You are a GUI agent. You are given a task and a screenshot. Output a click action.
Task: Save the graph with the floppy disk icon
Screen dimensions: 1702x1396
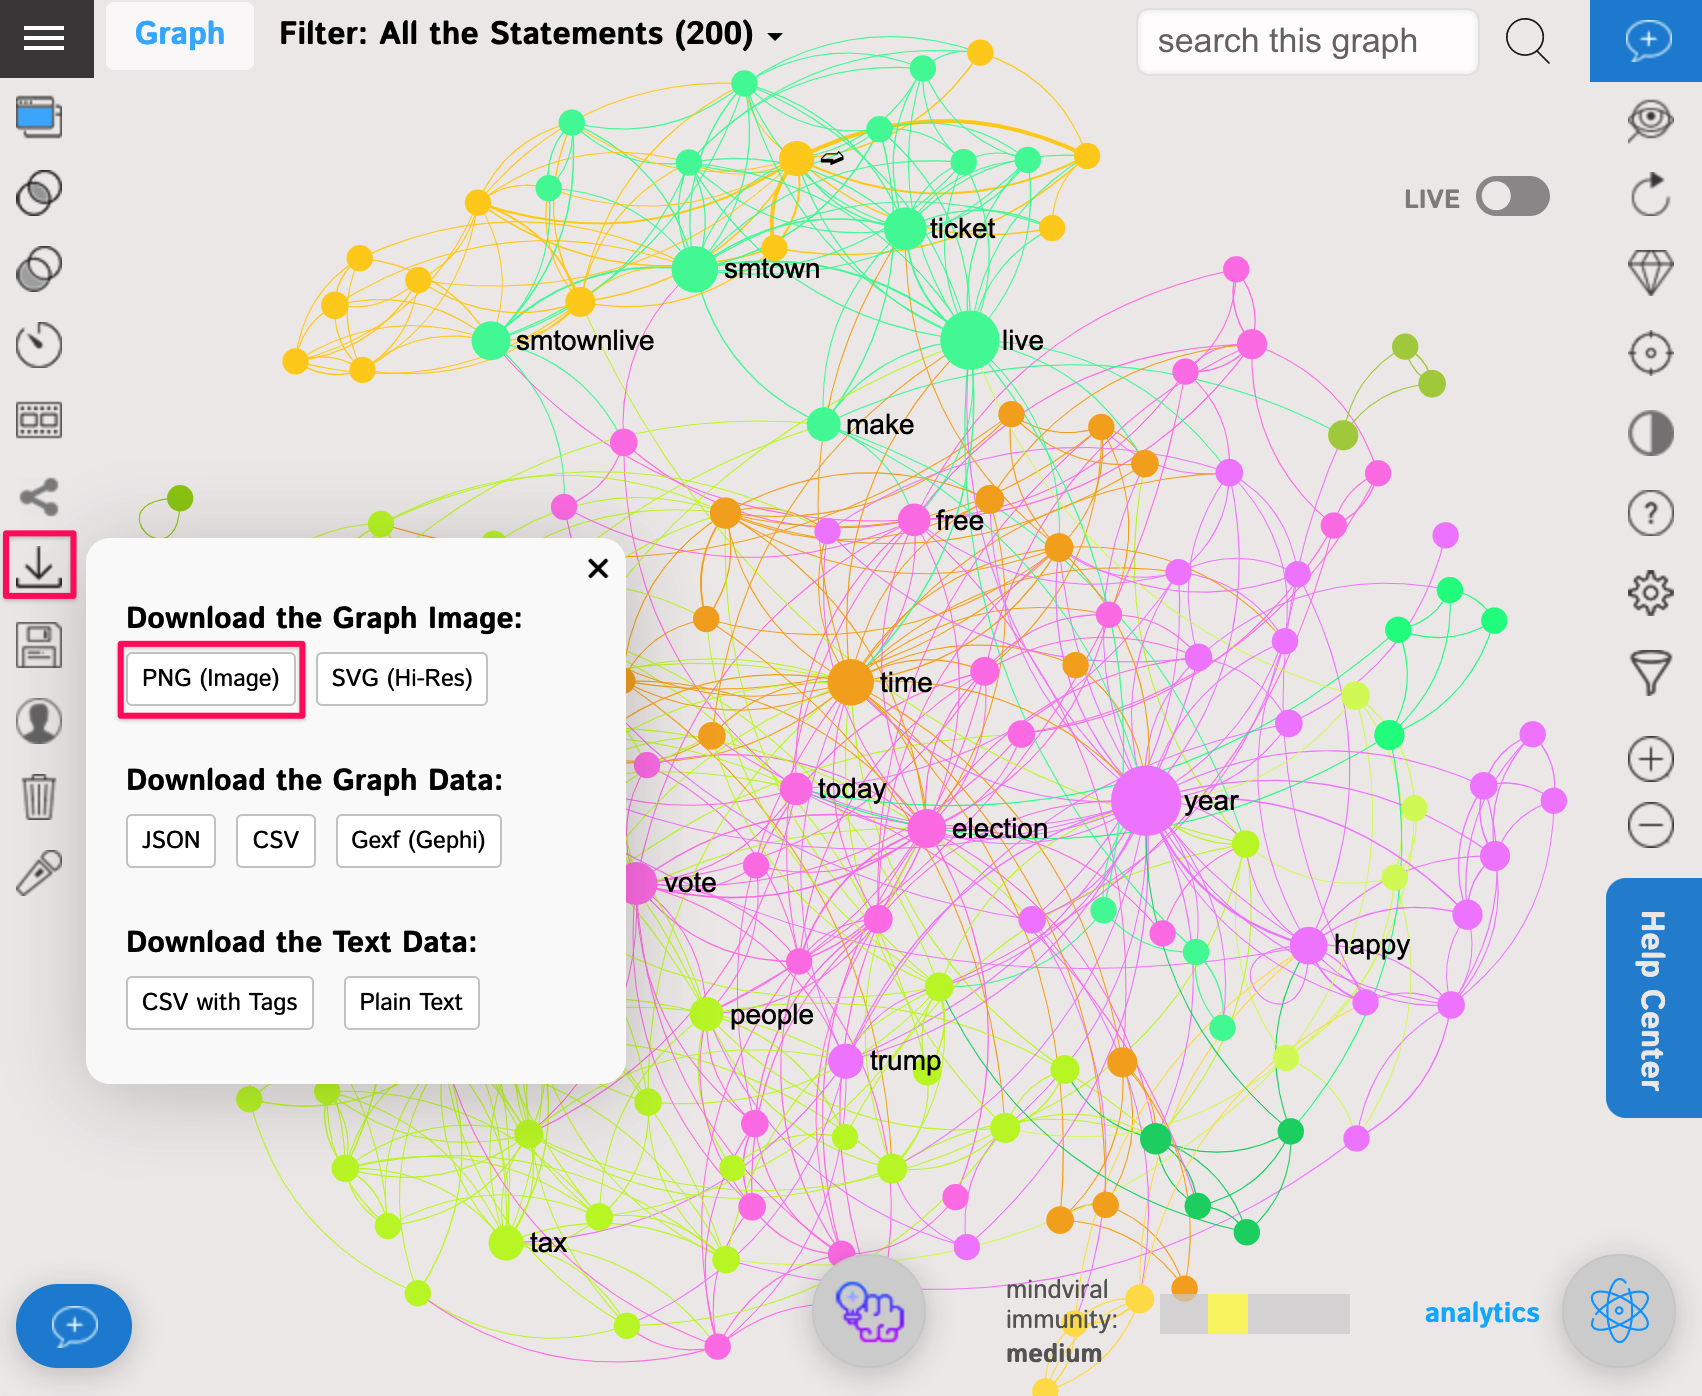click(39, 645)
